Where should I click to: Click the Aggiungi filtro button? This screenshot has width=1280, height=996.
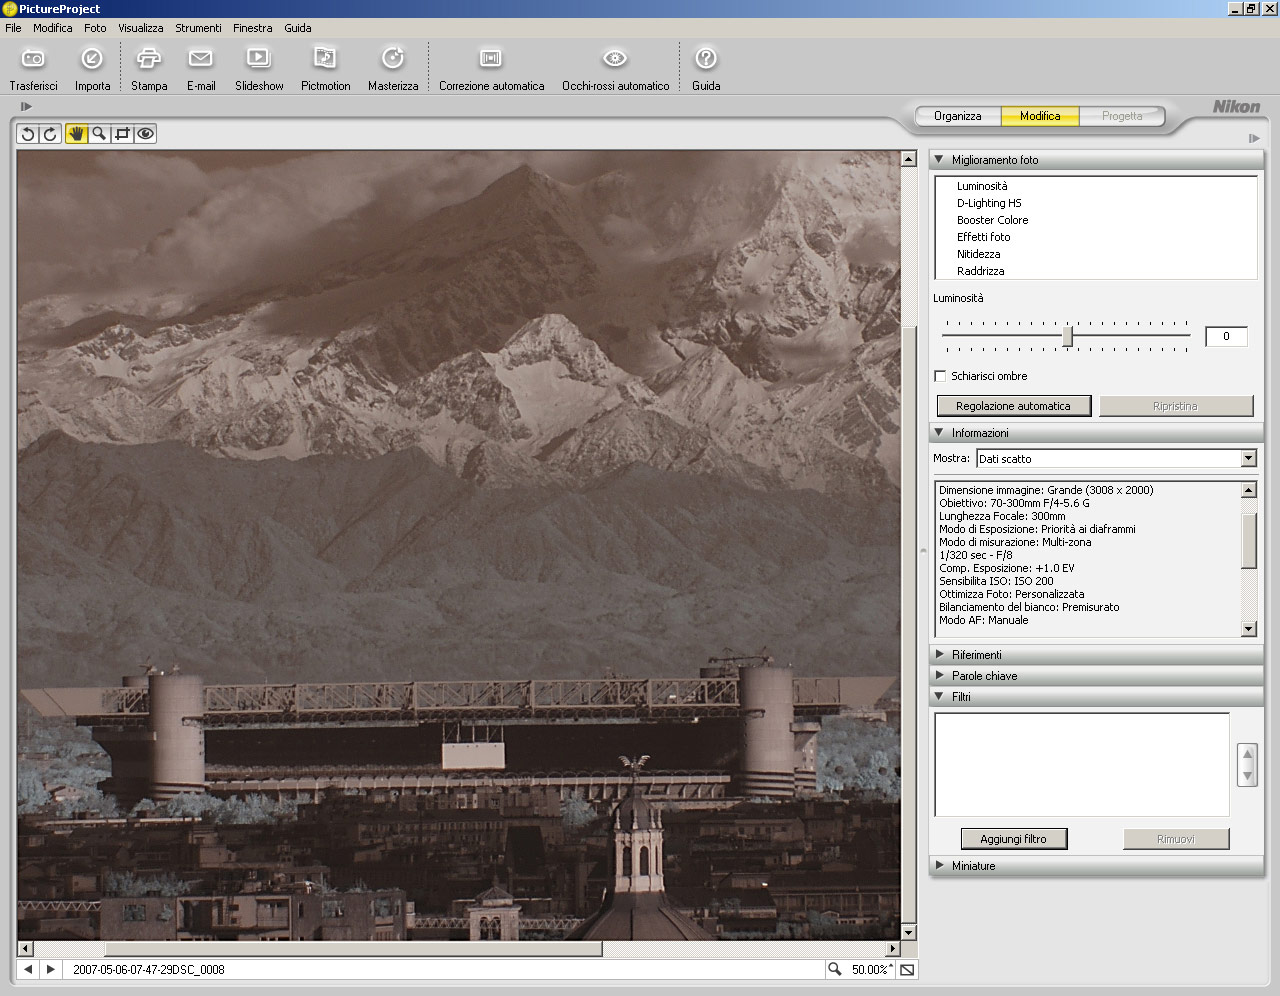1013,839
